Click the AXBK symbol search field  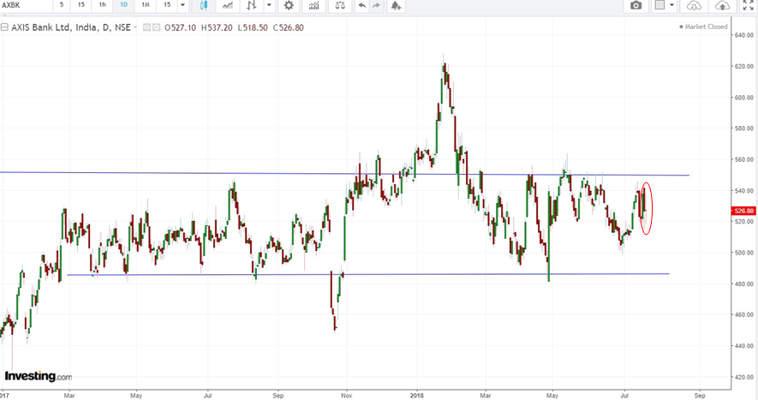coord(25,5)
